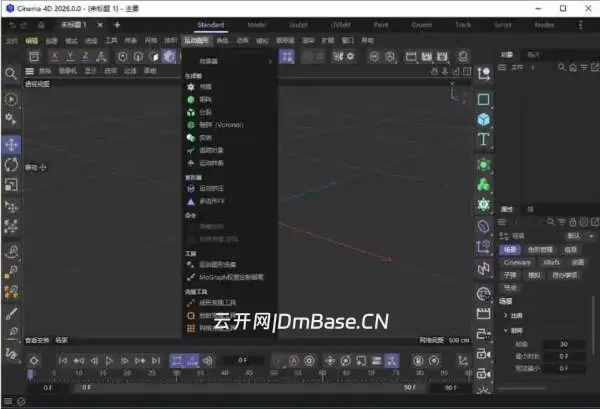Click the current frame field in timeline
The height and width of the screenshot is (409, 600).
click(x=243, y=360)
